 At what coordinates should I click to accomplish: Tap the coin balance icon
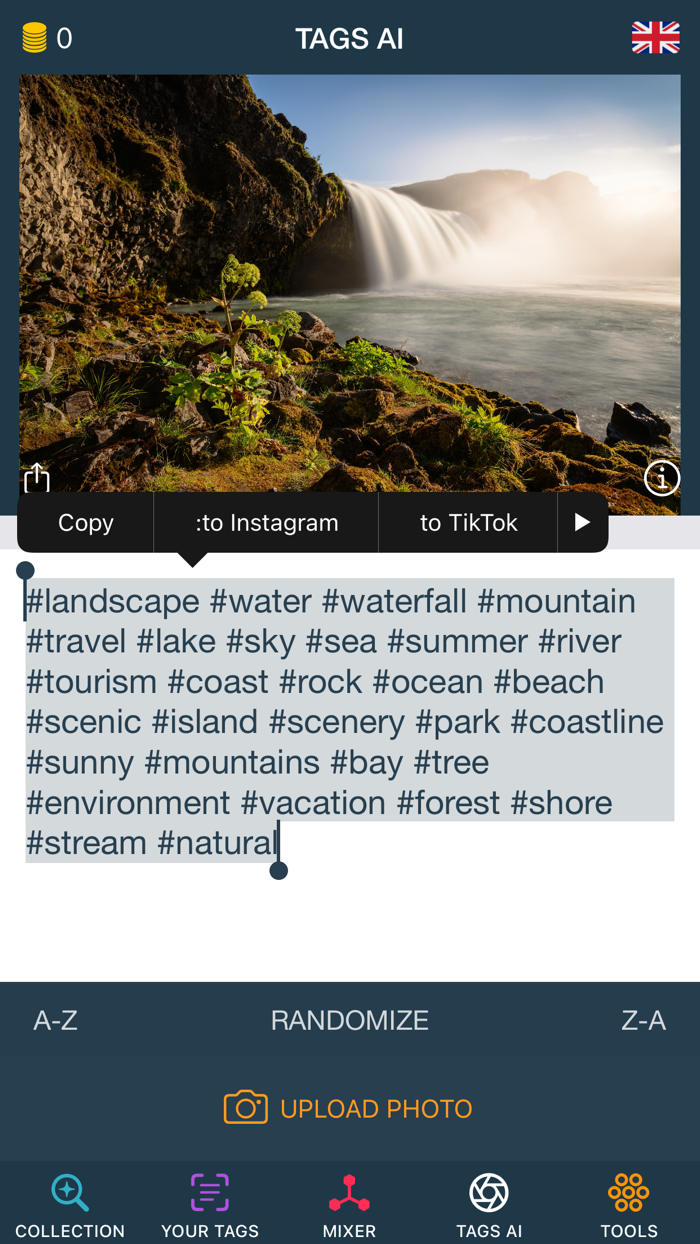click(35, 37)
